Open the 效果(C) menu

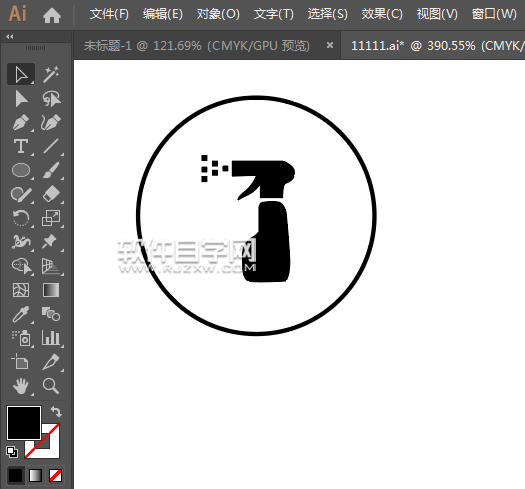(382, 14)
